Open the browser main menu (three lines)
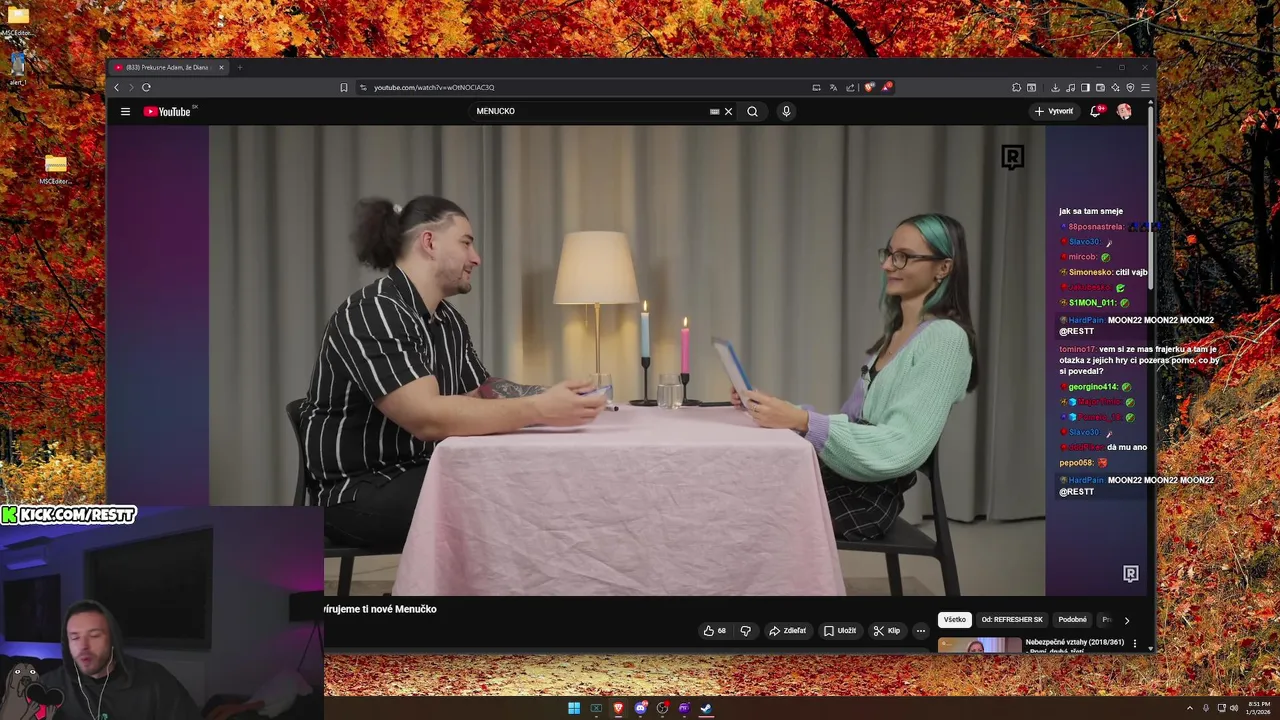 click(x=1145, y=88)
